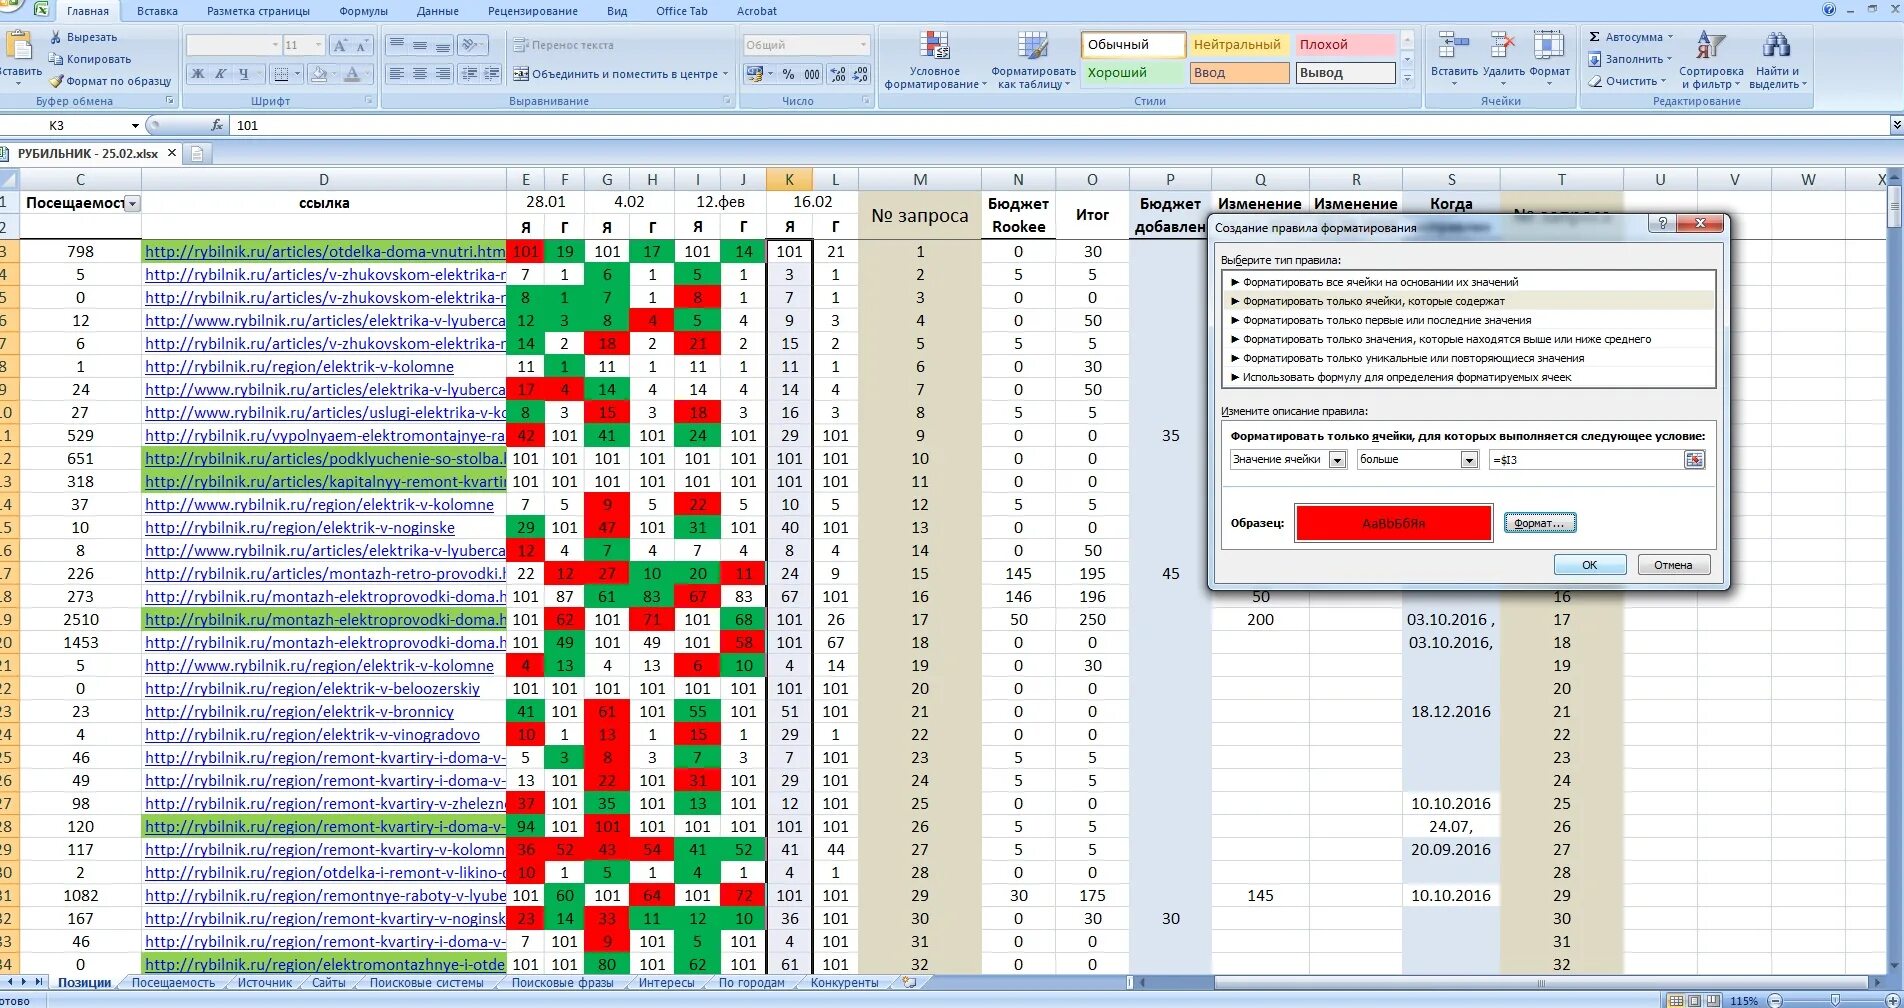The width and height of the screenshot is (1904, 1008).
Task: Click Отмена to cancel the rule dialog
Action: [1673, 565]
